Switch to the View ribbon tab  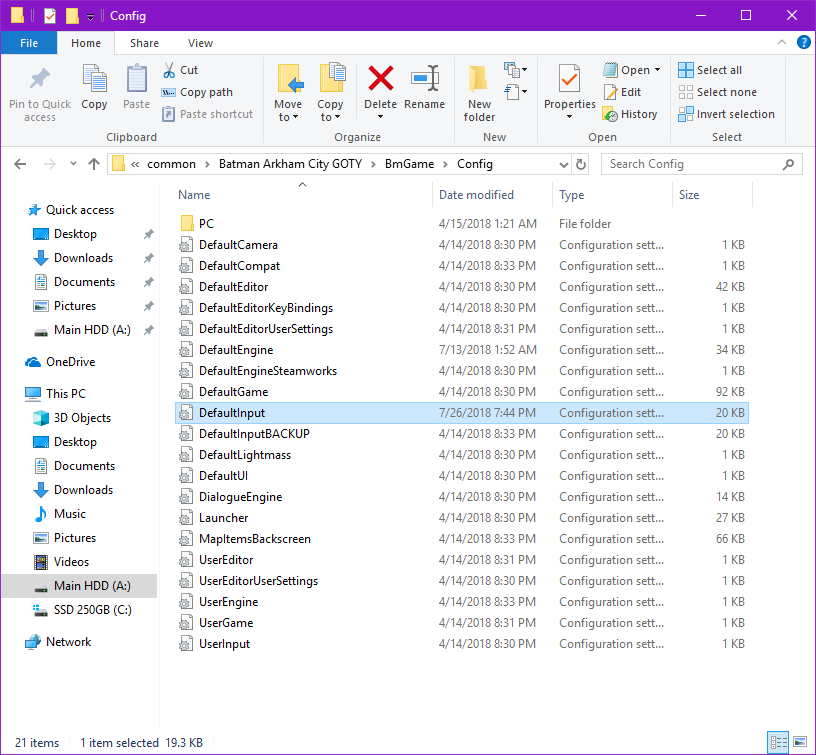tap(200, 43)
